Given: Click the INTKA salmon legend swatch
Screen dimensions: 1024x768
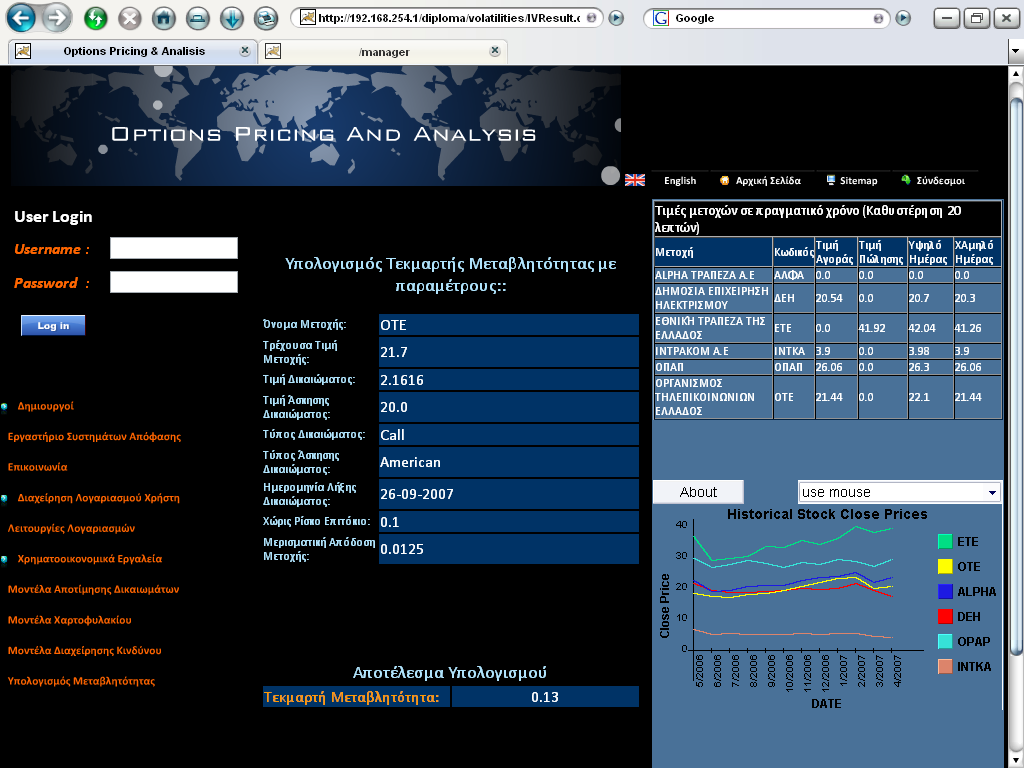Looking at the screenshot, I should click(945, 667).
